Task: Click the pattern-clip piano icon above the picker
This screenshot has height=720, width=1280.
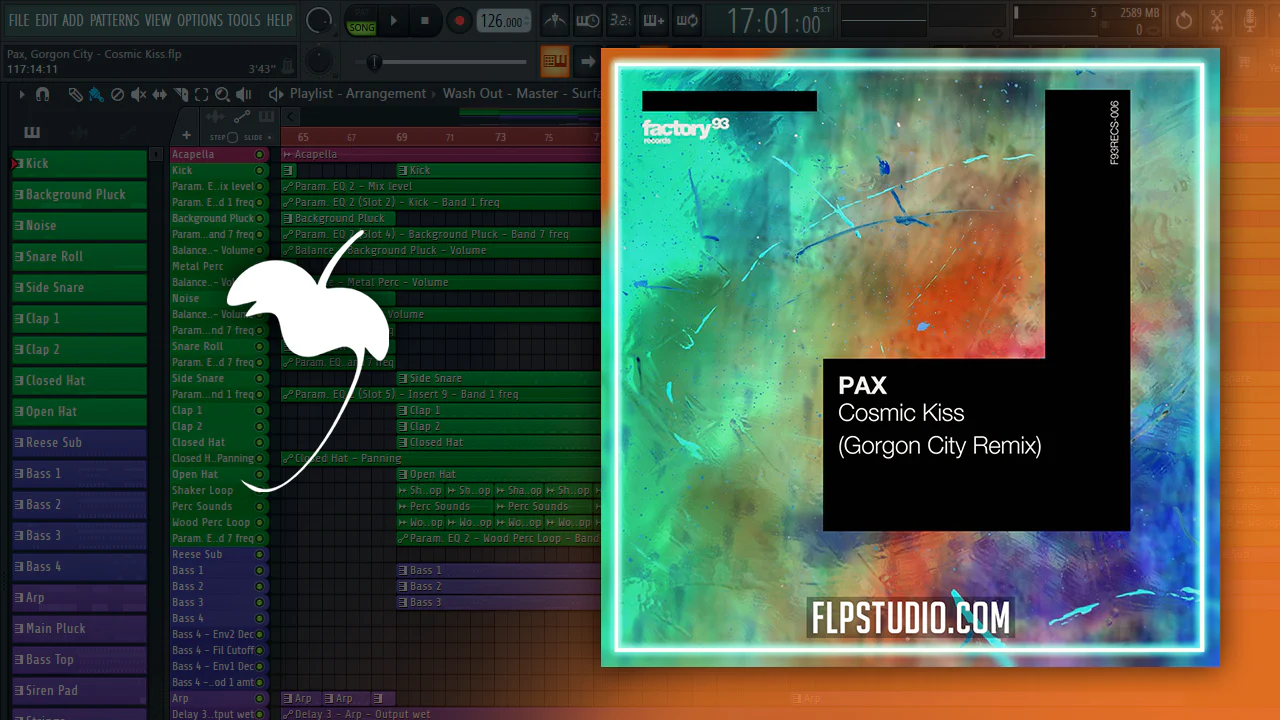Action: pyautogui.click(x=32, y=133)
